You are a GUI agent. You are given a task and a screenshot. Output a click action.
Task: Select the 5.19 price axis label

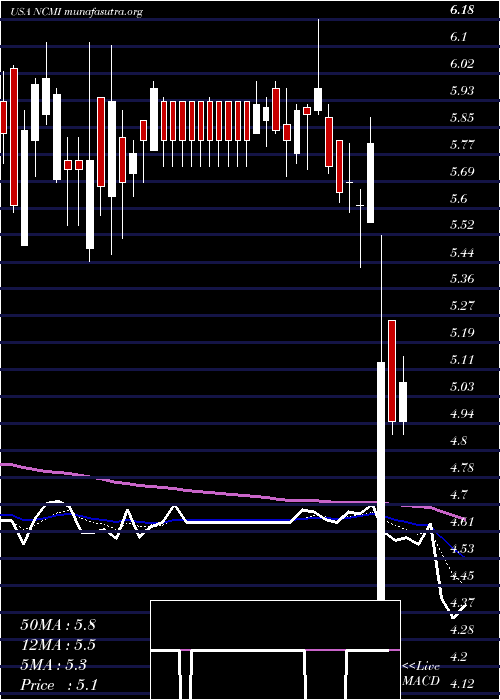(x=462, y=333)
